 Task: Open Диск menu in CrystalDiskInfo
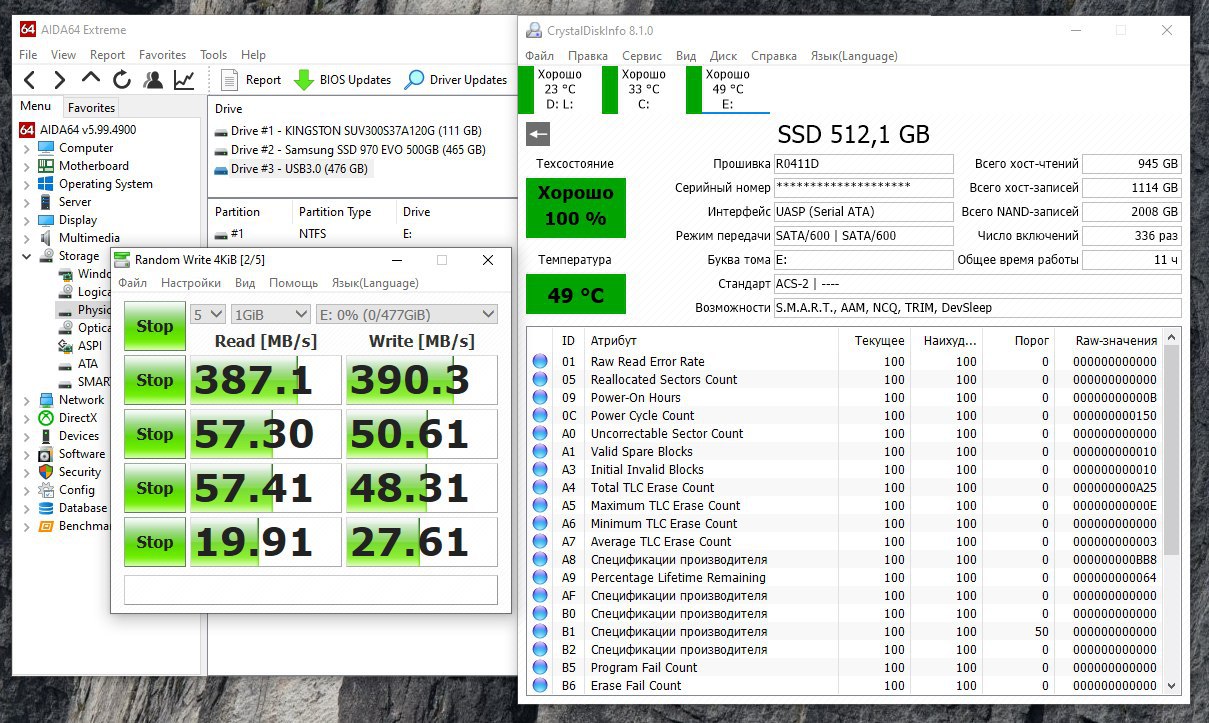723,56
